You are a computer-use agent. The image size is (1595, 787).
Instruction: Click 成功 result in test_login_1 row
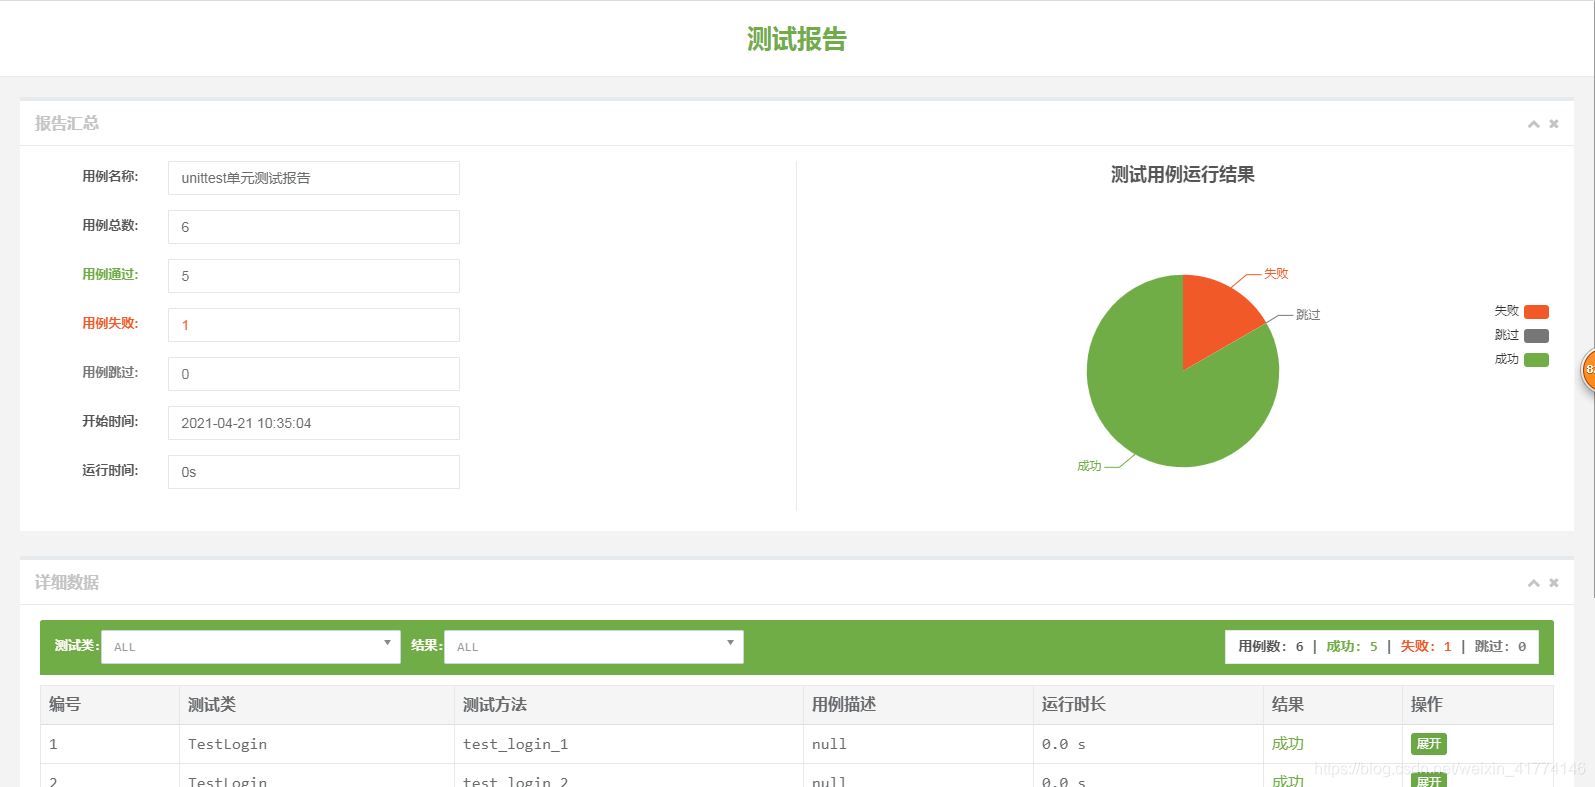tap(1288, 743)
